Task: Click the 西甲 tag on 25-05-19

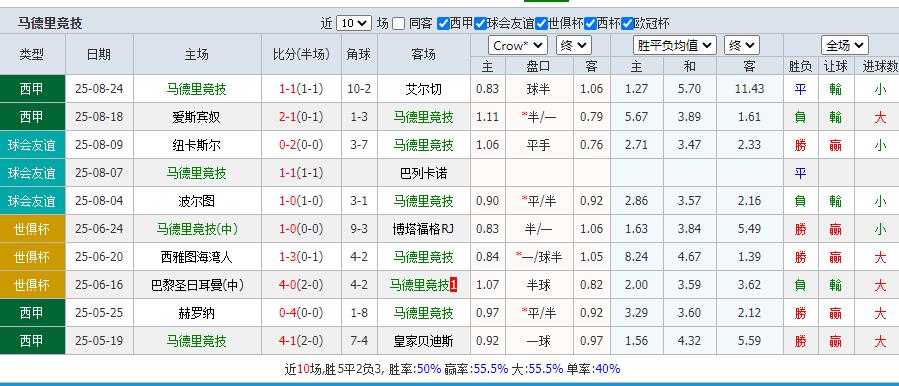Action: point(32,341)
